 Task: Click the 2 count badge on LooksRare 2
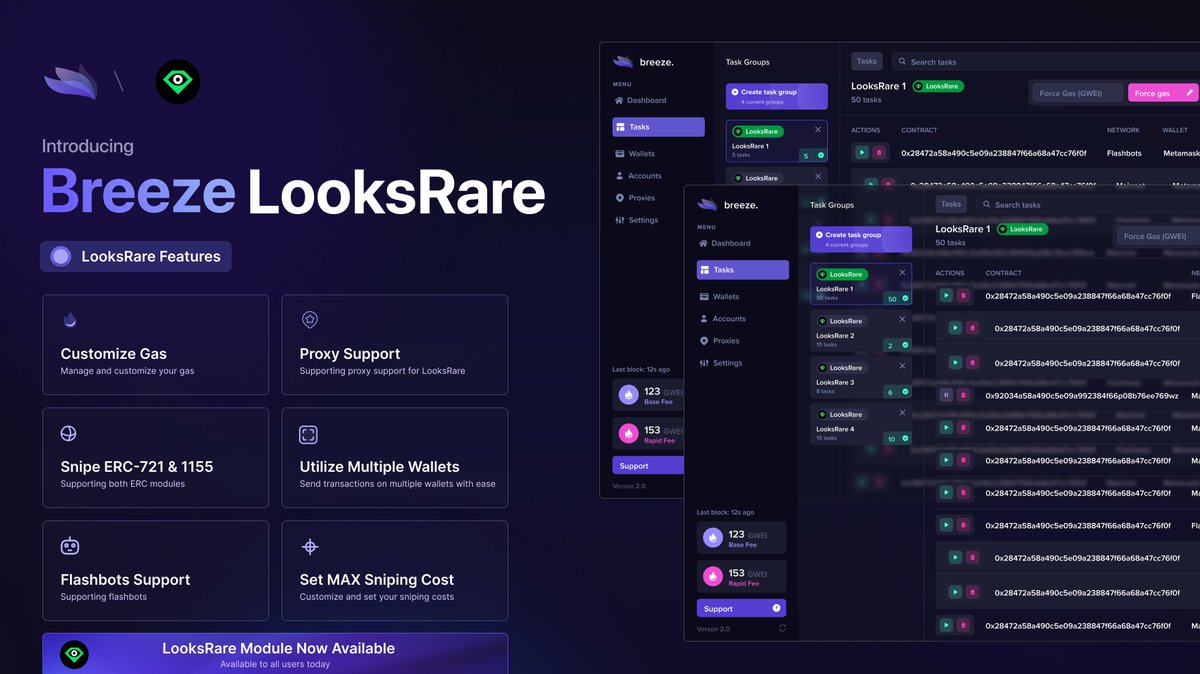[x=896, y=345]
